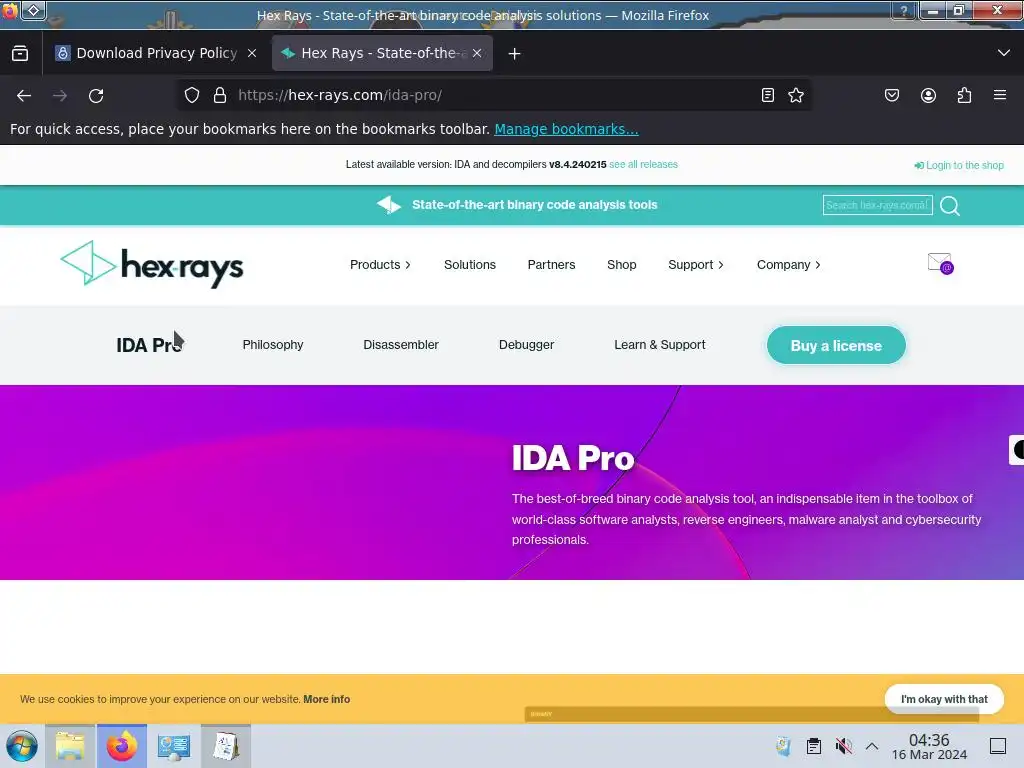Image resolution: width=1024 pixels, height=768 pixels.
Task: Close the Download Privacy Policy tab
Action: coord(252,54)
